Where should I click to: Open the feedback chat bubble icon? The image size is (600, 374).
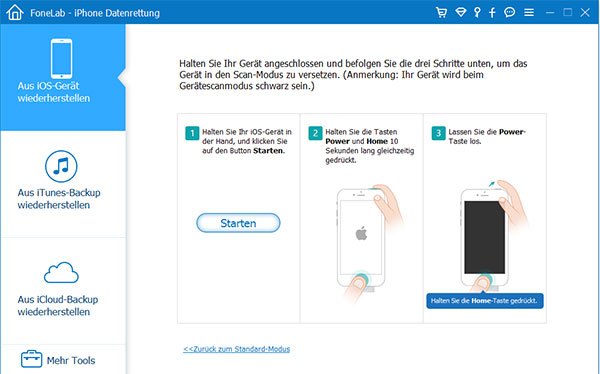[x=509, y=13]
